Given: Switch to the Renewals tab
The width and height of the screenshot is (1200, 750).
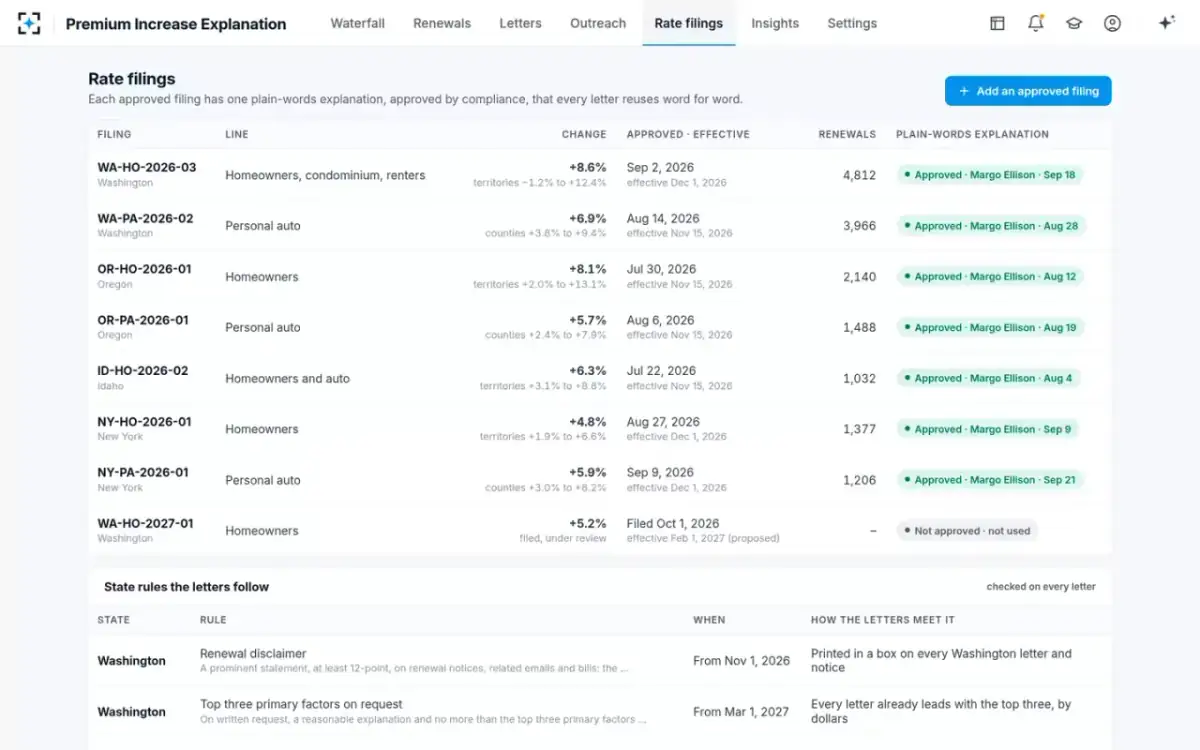Looking at the screenshot, I should pos(442,23).
